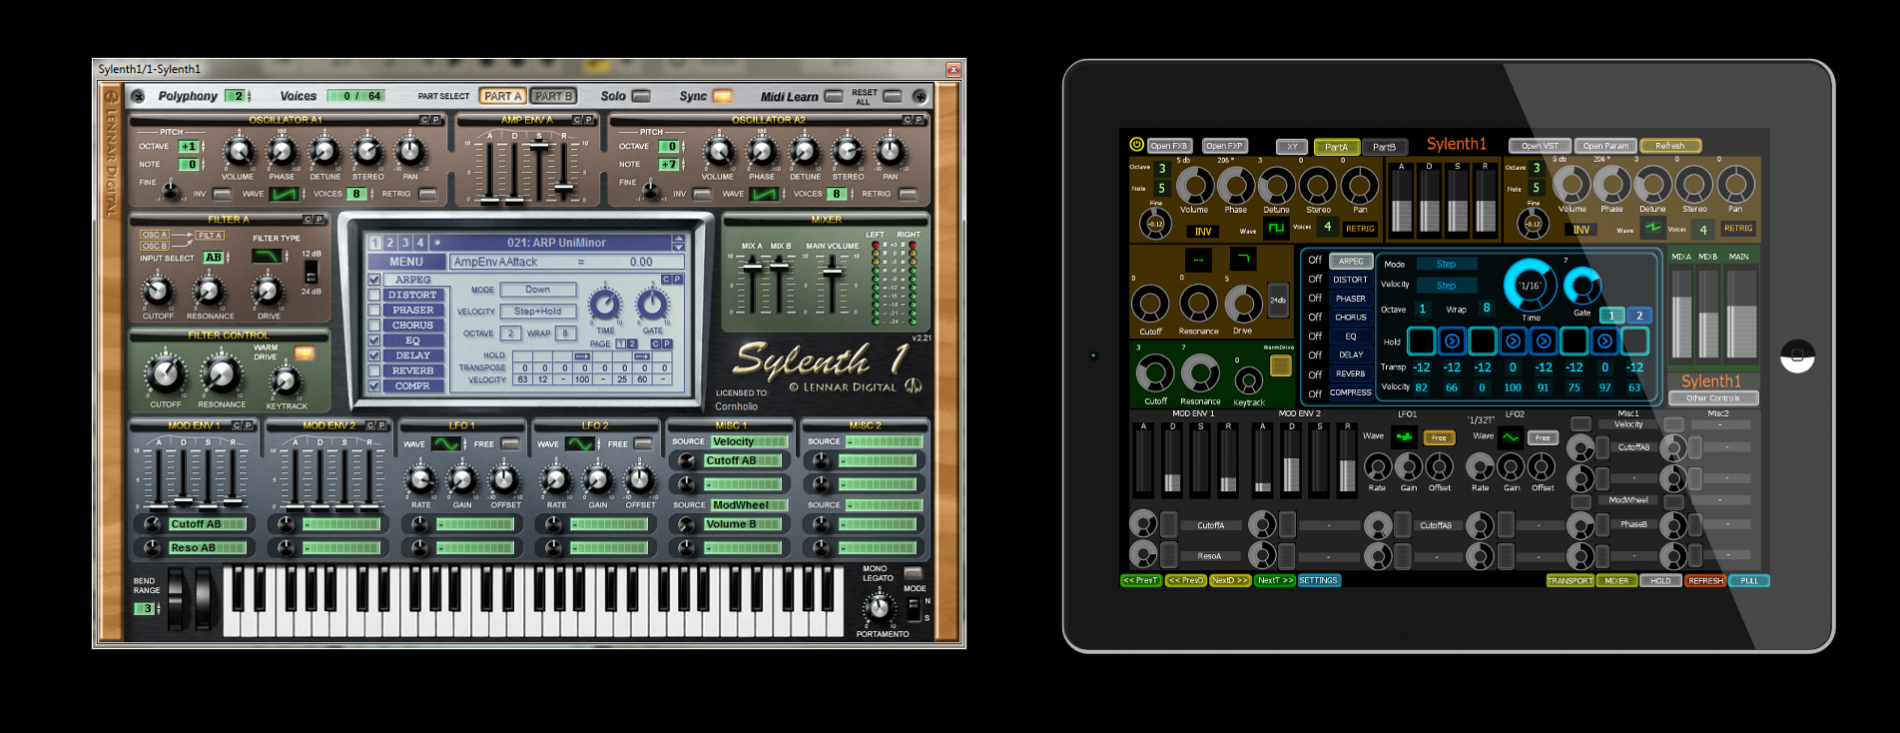Click Open FXB on iPad controller
This screenshot has height=733, width=1900.
click(x=1169, y=146)
